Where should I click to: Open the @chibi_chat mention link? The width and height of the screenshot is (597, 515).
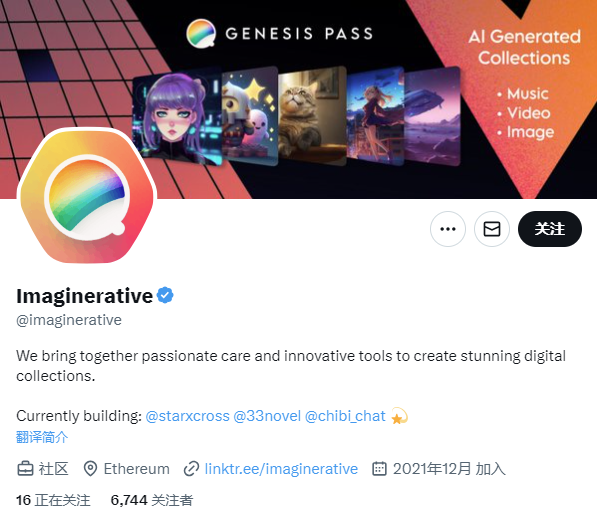click(345, 416)
